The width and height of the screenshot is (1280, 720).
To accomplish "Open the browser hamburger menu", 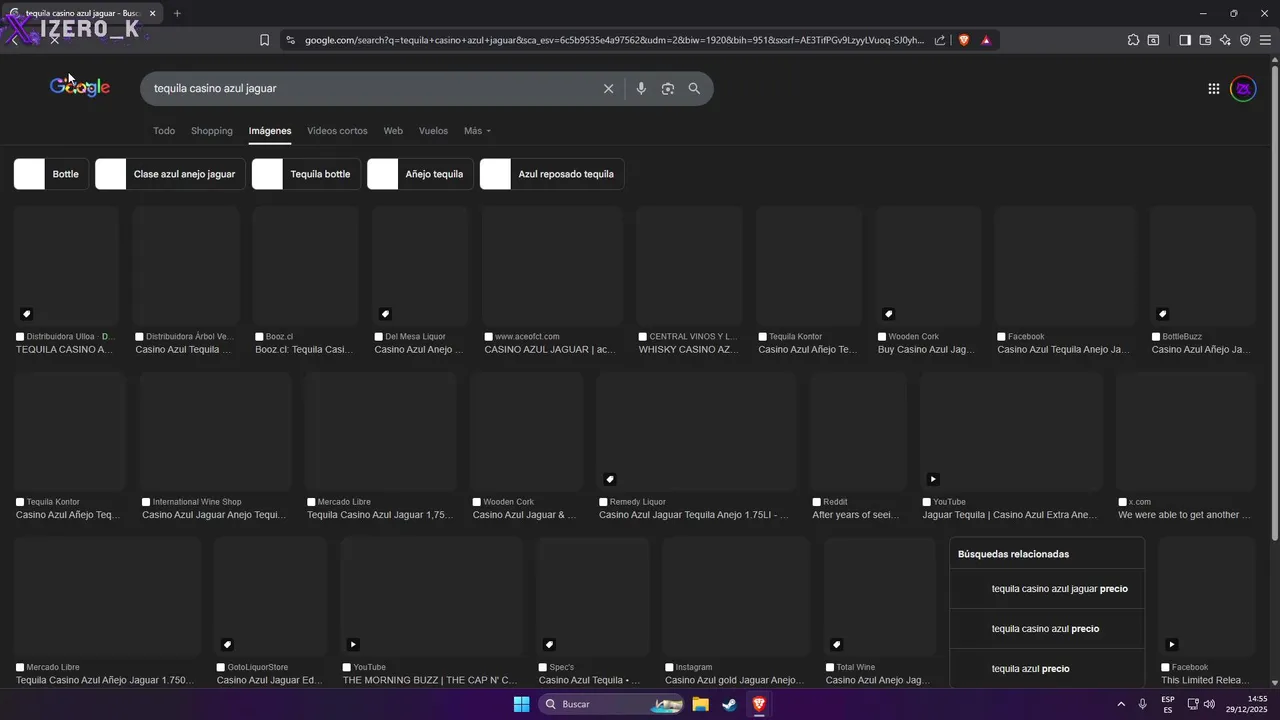I will click(1265, 40).
